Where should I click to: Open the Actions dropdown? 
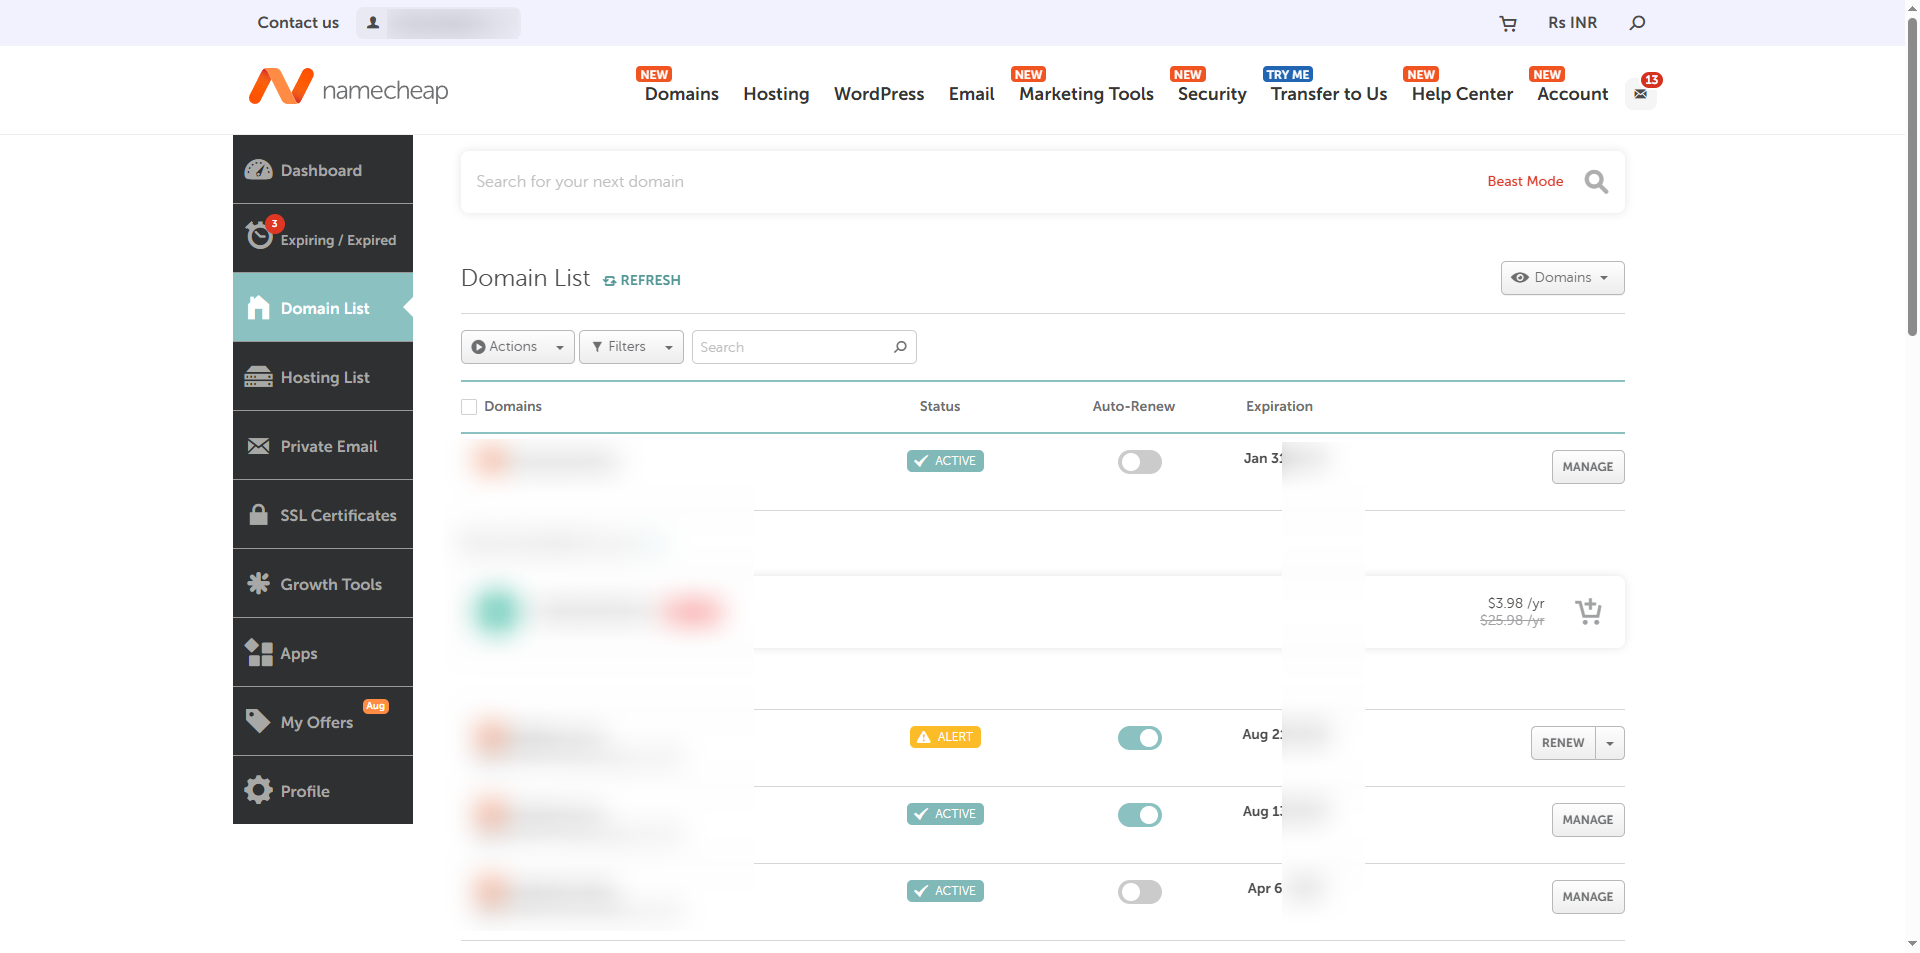coord(517,347)
